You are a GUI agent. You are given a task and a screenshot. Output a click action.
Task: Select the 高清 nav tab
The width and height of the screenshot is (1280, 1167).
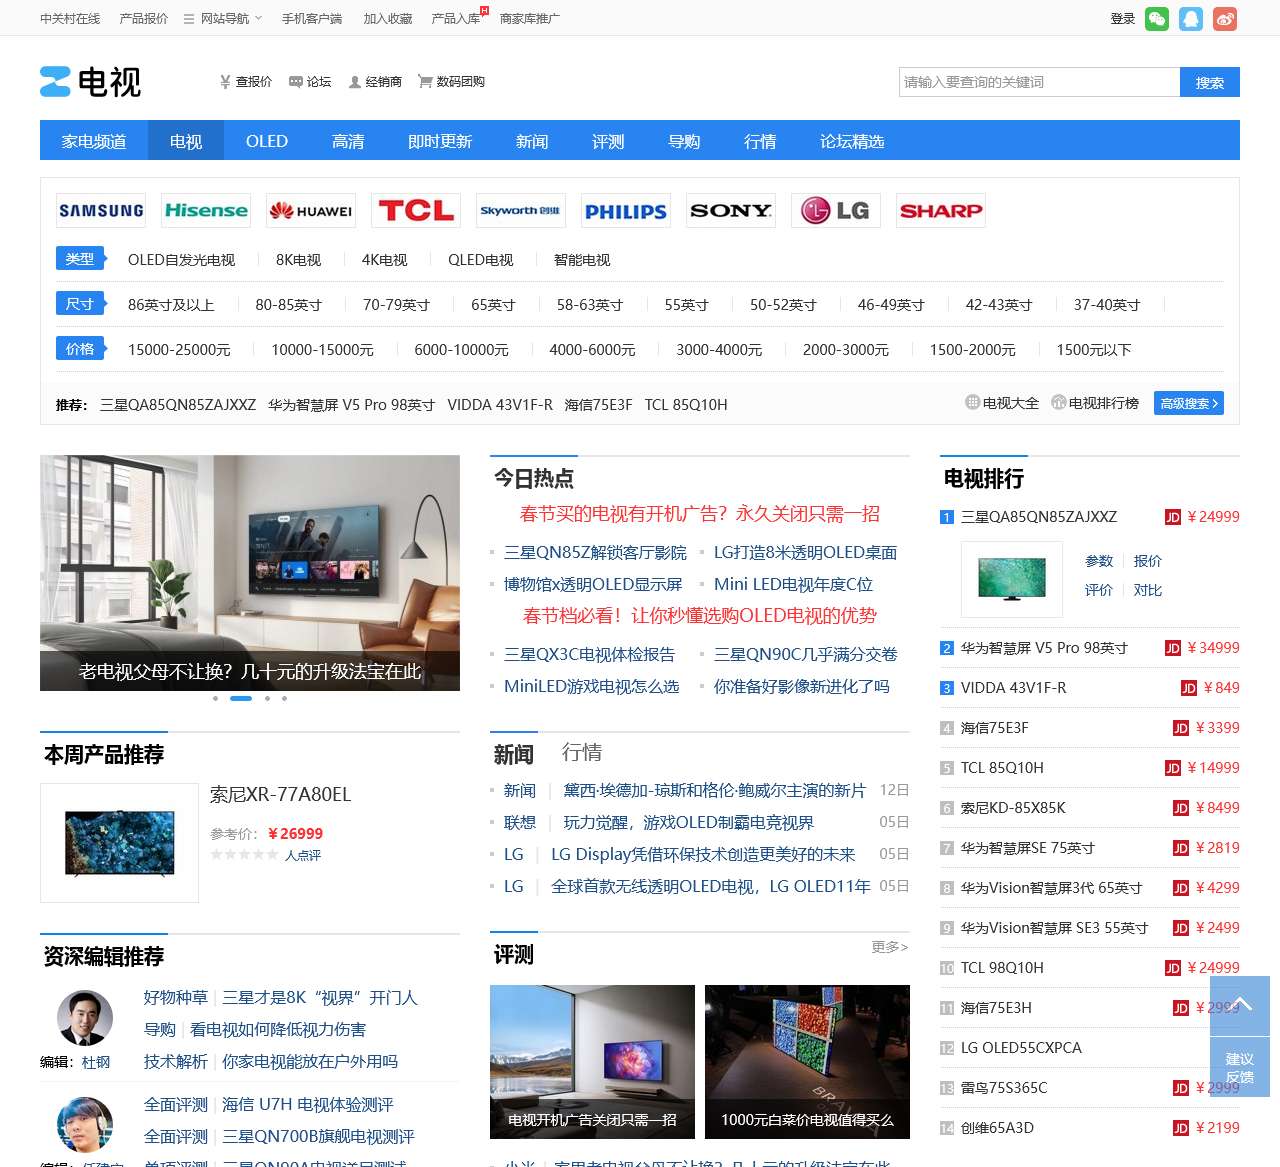pyautogui.click(x=348, y=141)
